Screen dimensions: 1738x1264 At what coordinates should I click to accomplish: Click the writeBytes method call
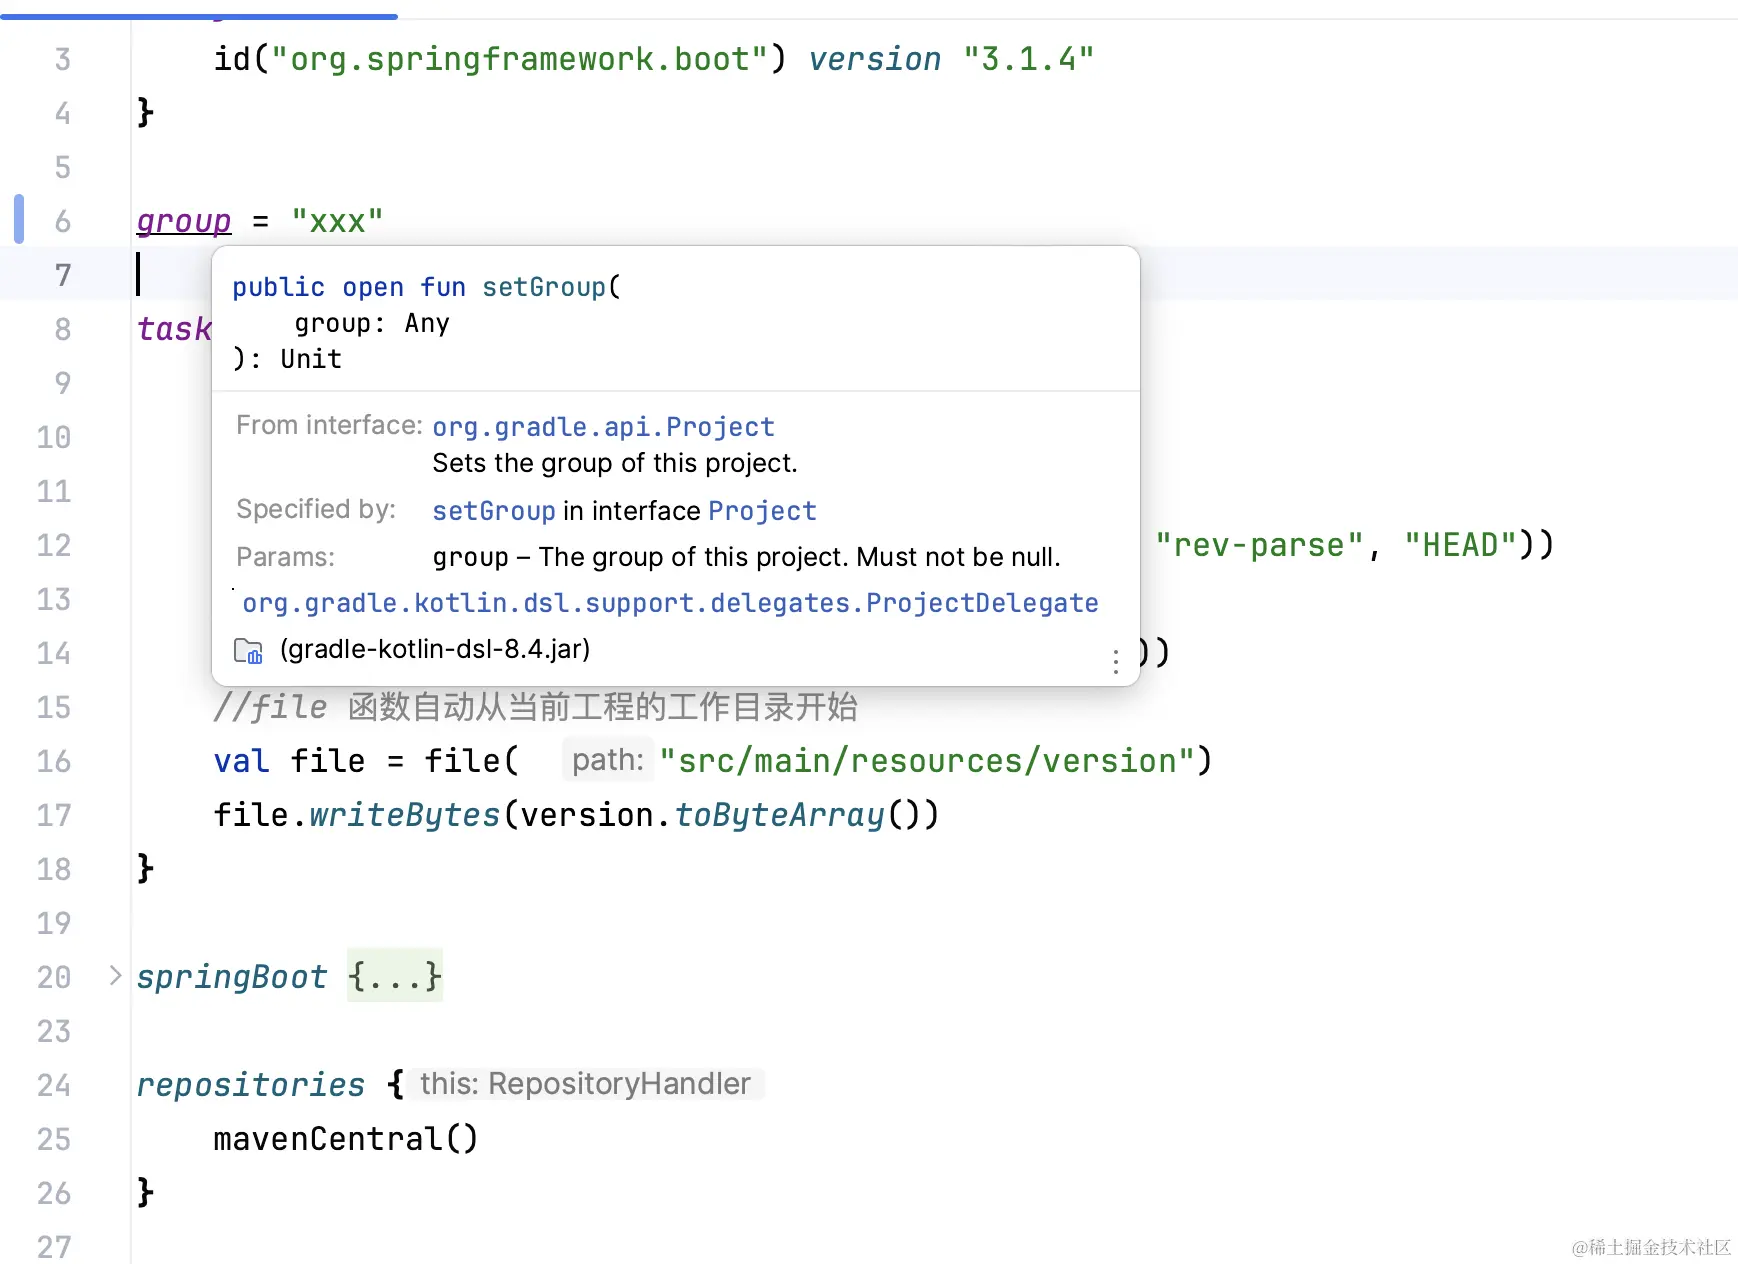tap(404, 815)
